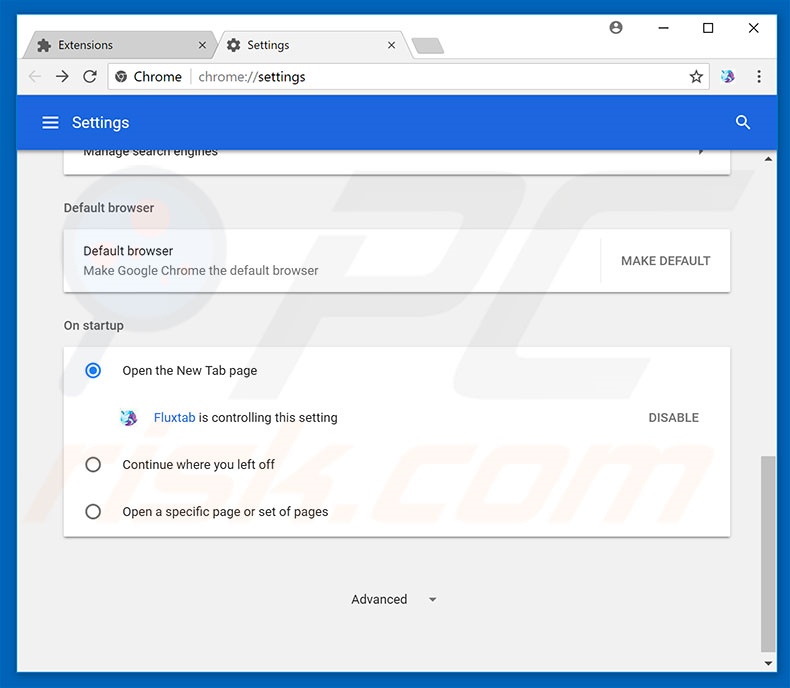The height and width of the screenshot is (688, 790).
Task: Click the address bar showing chrome://settings
Action: 440,77
